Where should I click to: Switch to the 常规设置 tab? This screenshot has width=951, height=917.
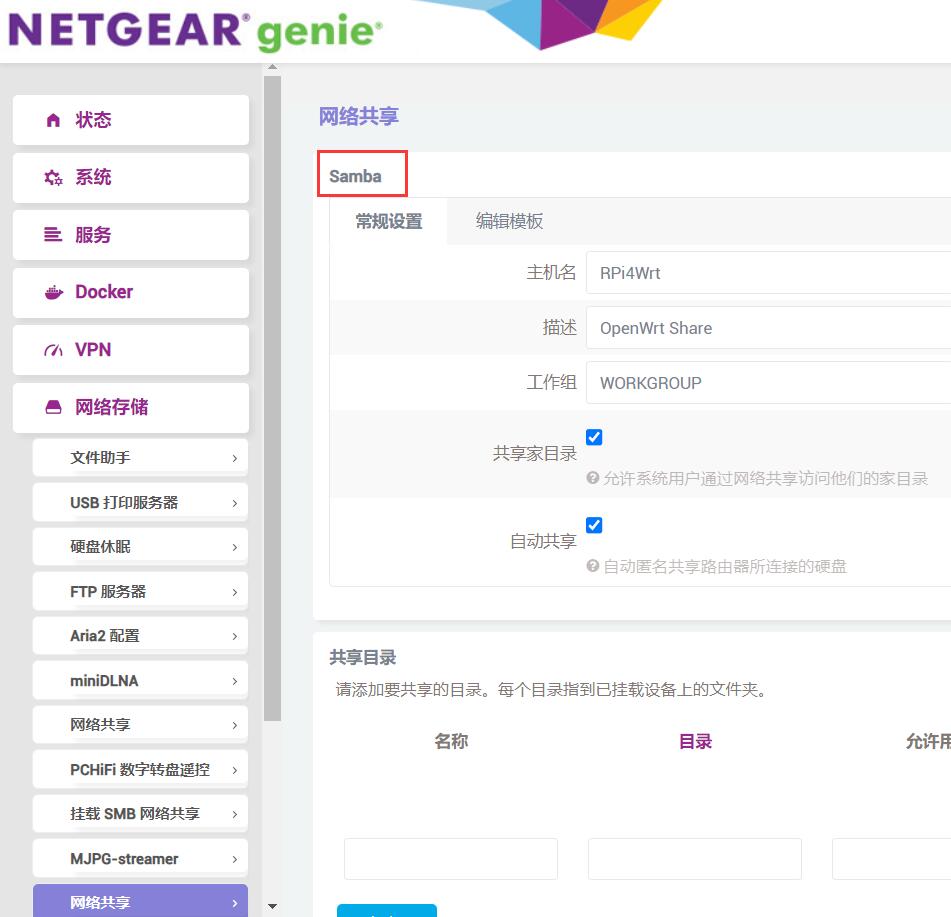point(389,221)
